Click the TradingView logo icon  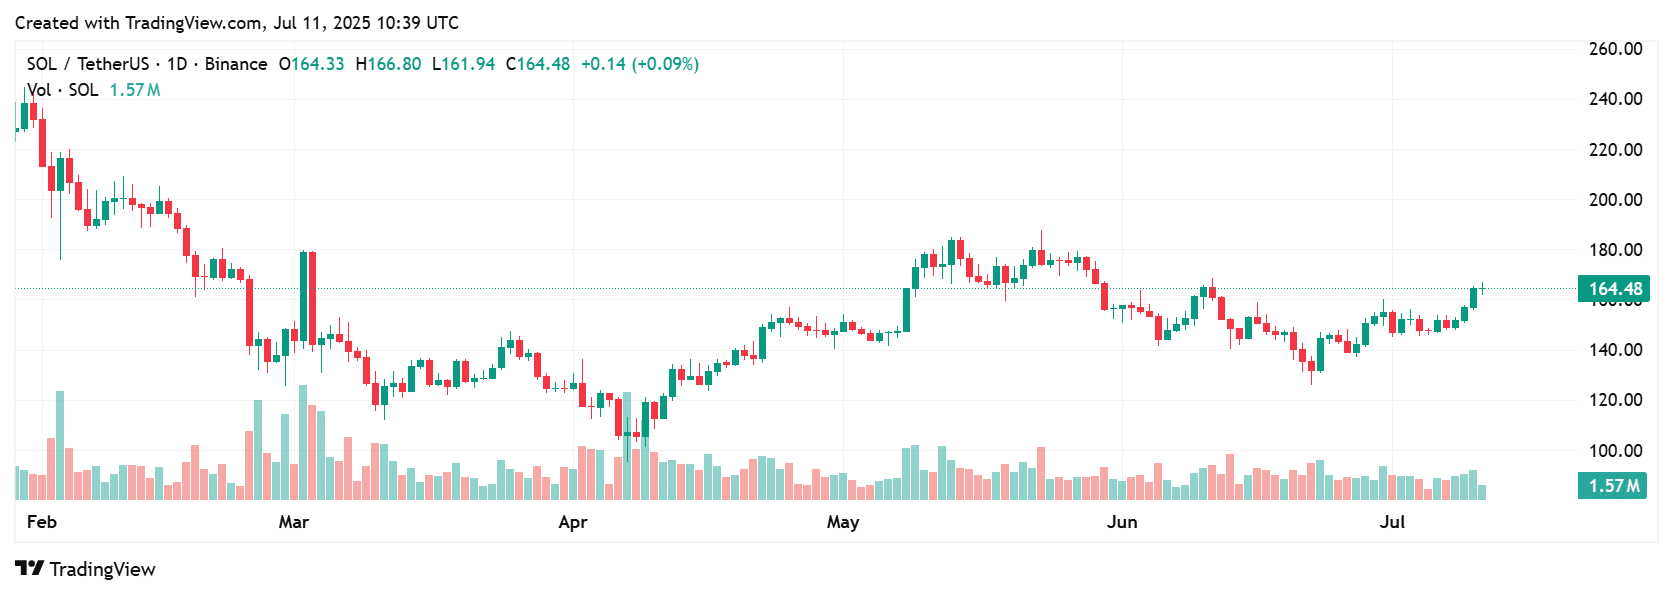tap(29, 569)
